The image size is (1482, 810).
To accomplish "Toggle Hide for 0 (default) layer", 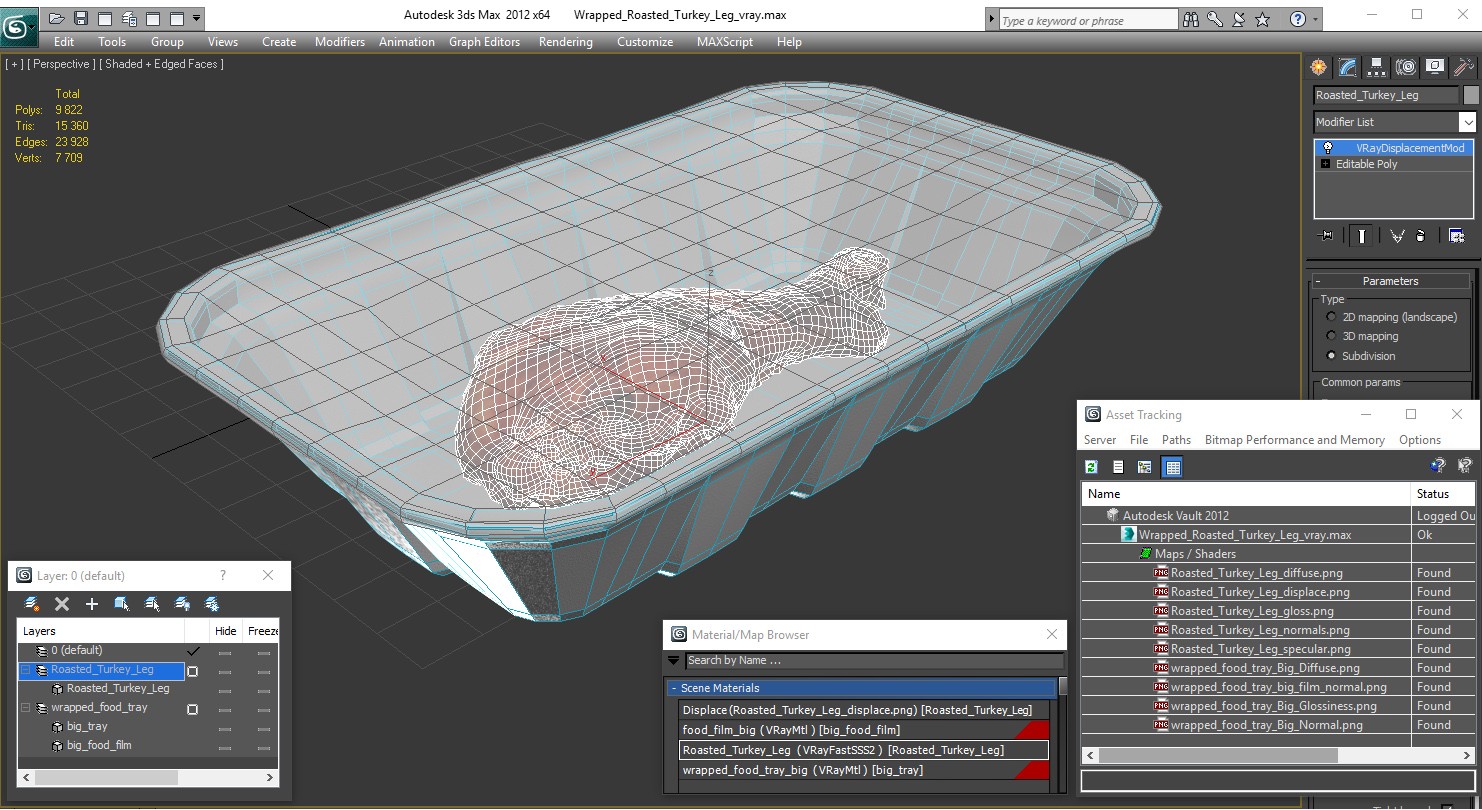I will click(x=225, y=652).
